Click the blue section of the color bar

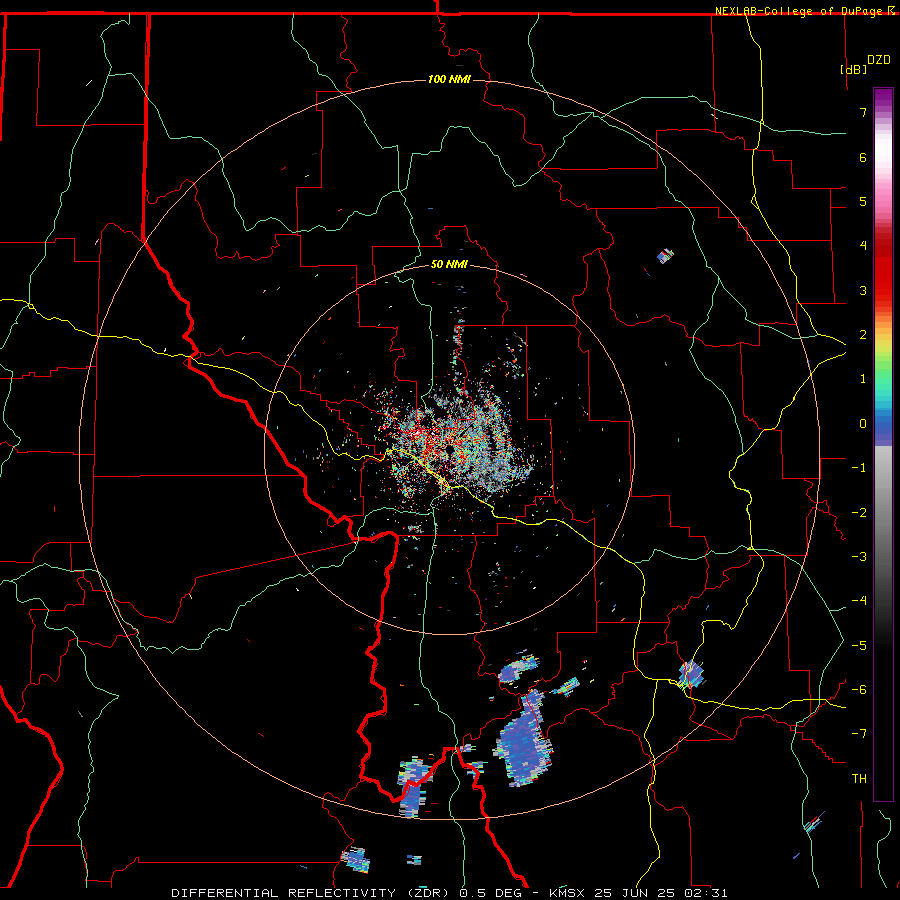tap(883, 428)
